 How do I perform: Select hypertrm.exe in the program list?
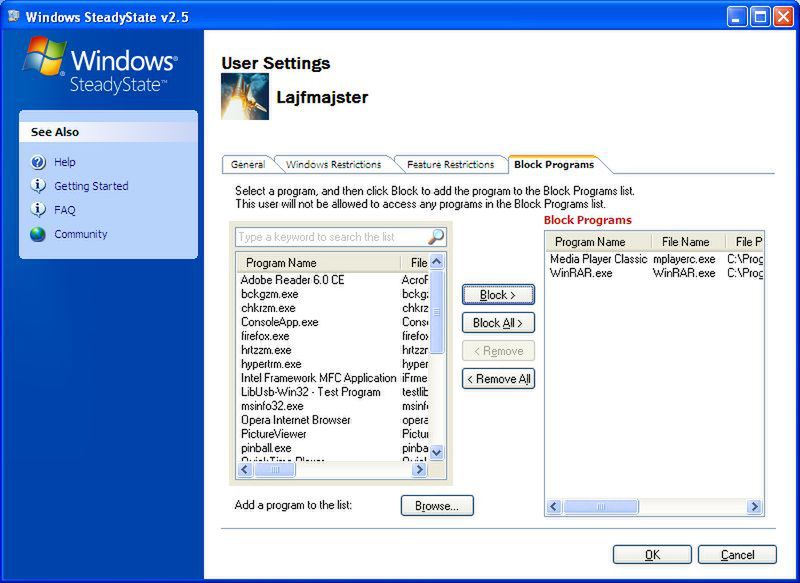(334, 364)
